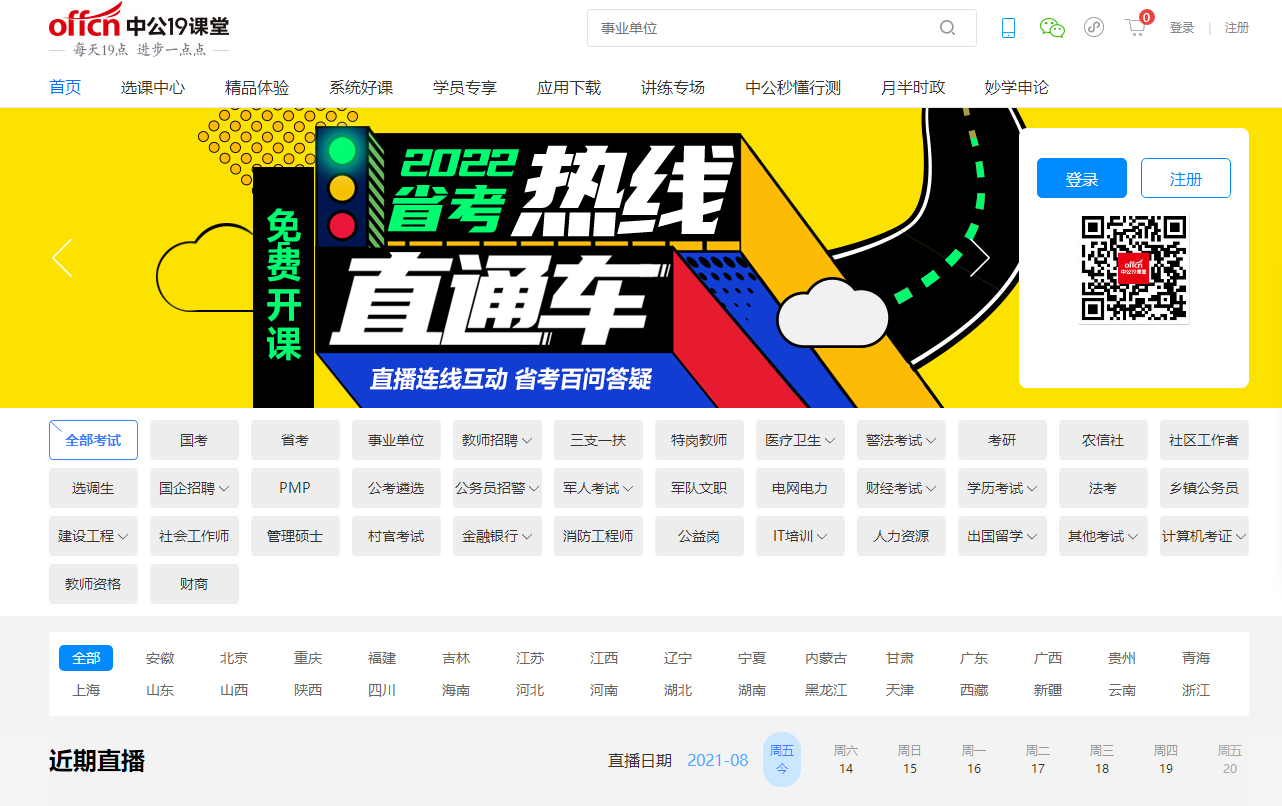Image resolution: width=1282 pixels, height=806 pixels.
Task: Click the mini-program icon beside WeChat
Action: point(1094,28)
